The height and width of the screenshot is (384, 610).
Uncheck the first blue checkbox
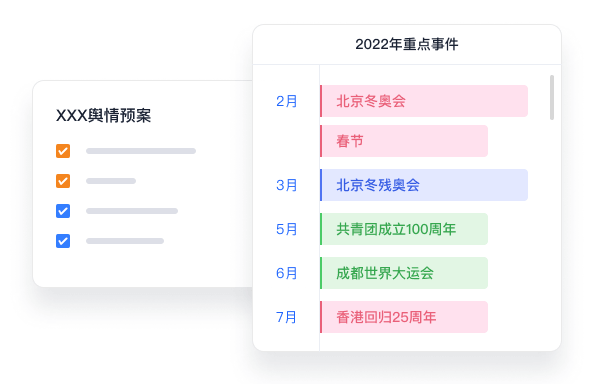point(63,211)
